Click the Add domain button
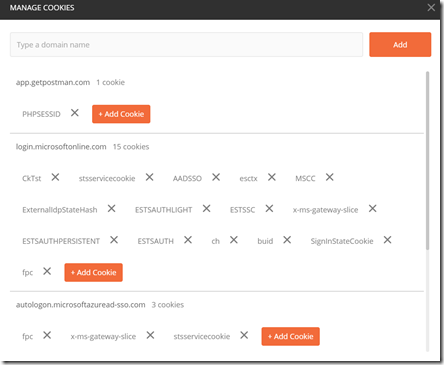This screenshot has width=444, height=365. pos(400,45)
